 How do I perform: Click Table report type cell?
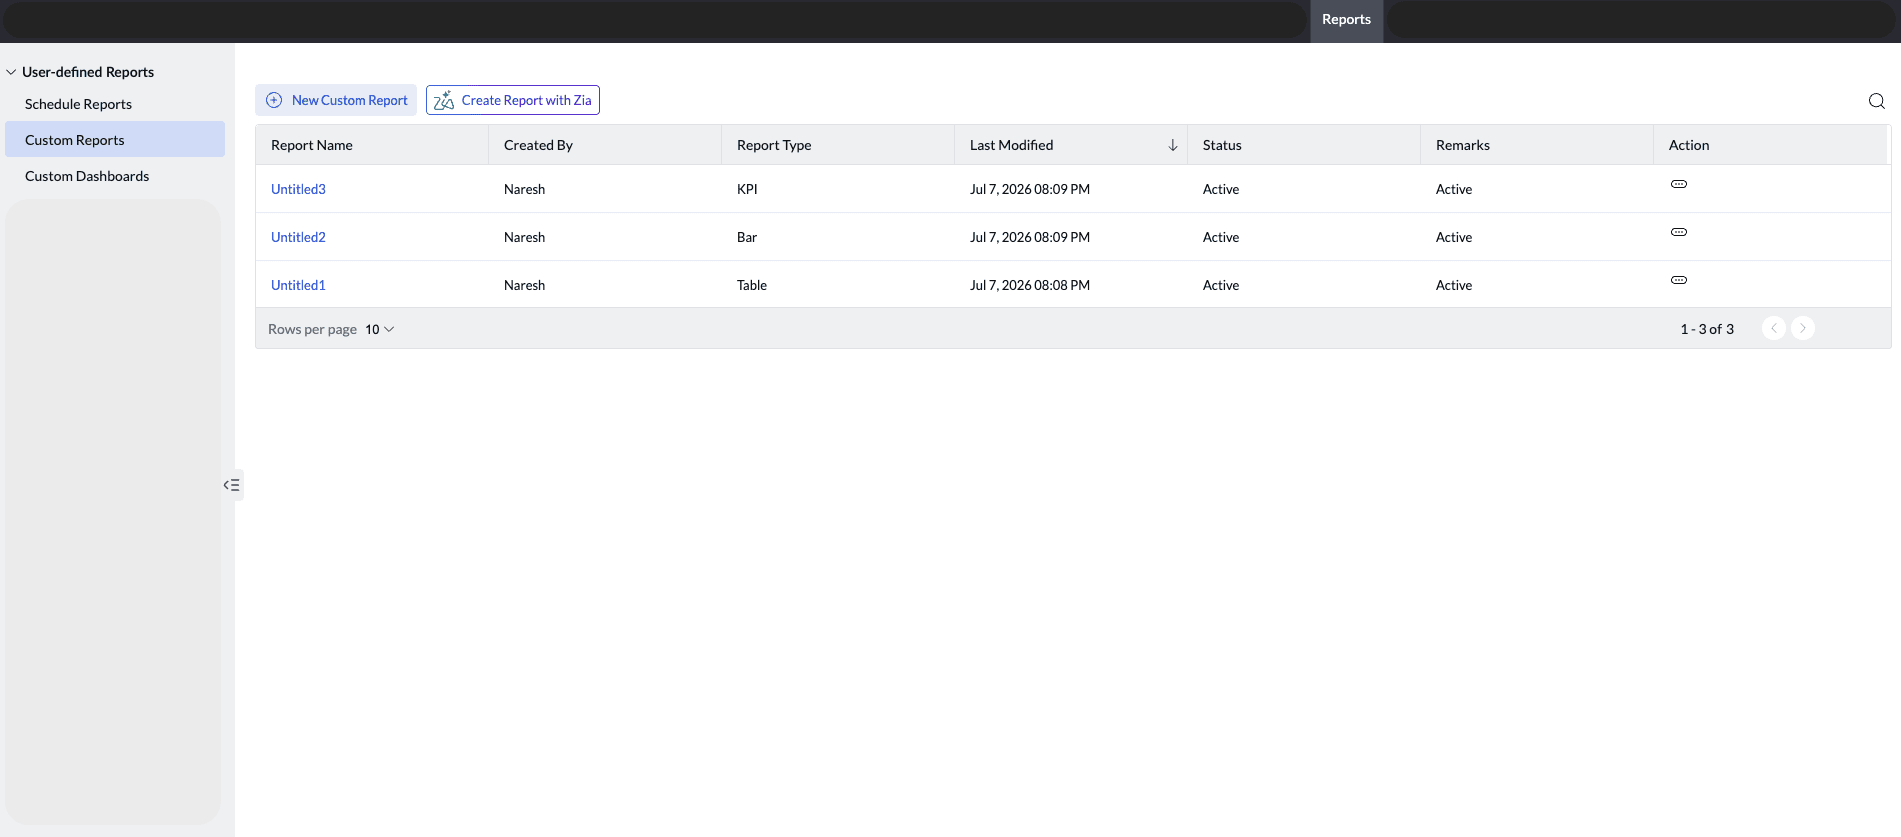click(x=752, y=285)
